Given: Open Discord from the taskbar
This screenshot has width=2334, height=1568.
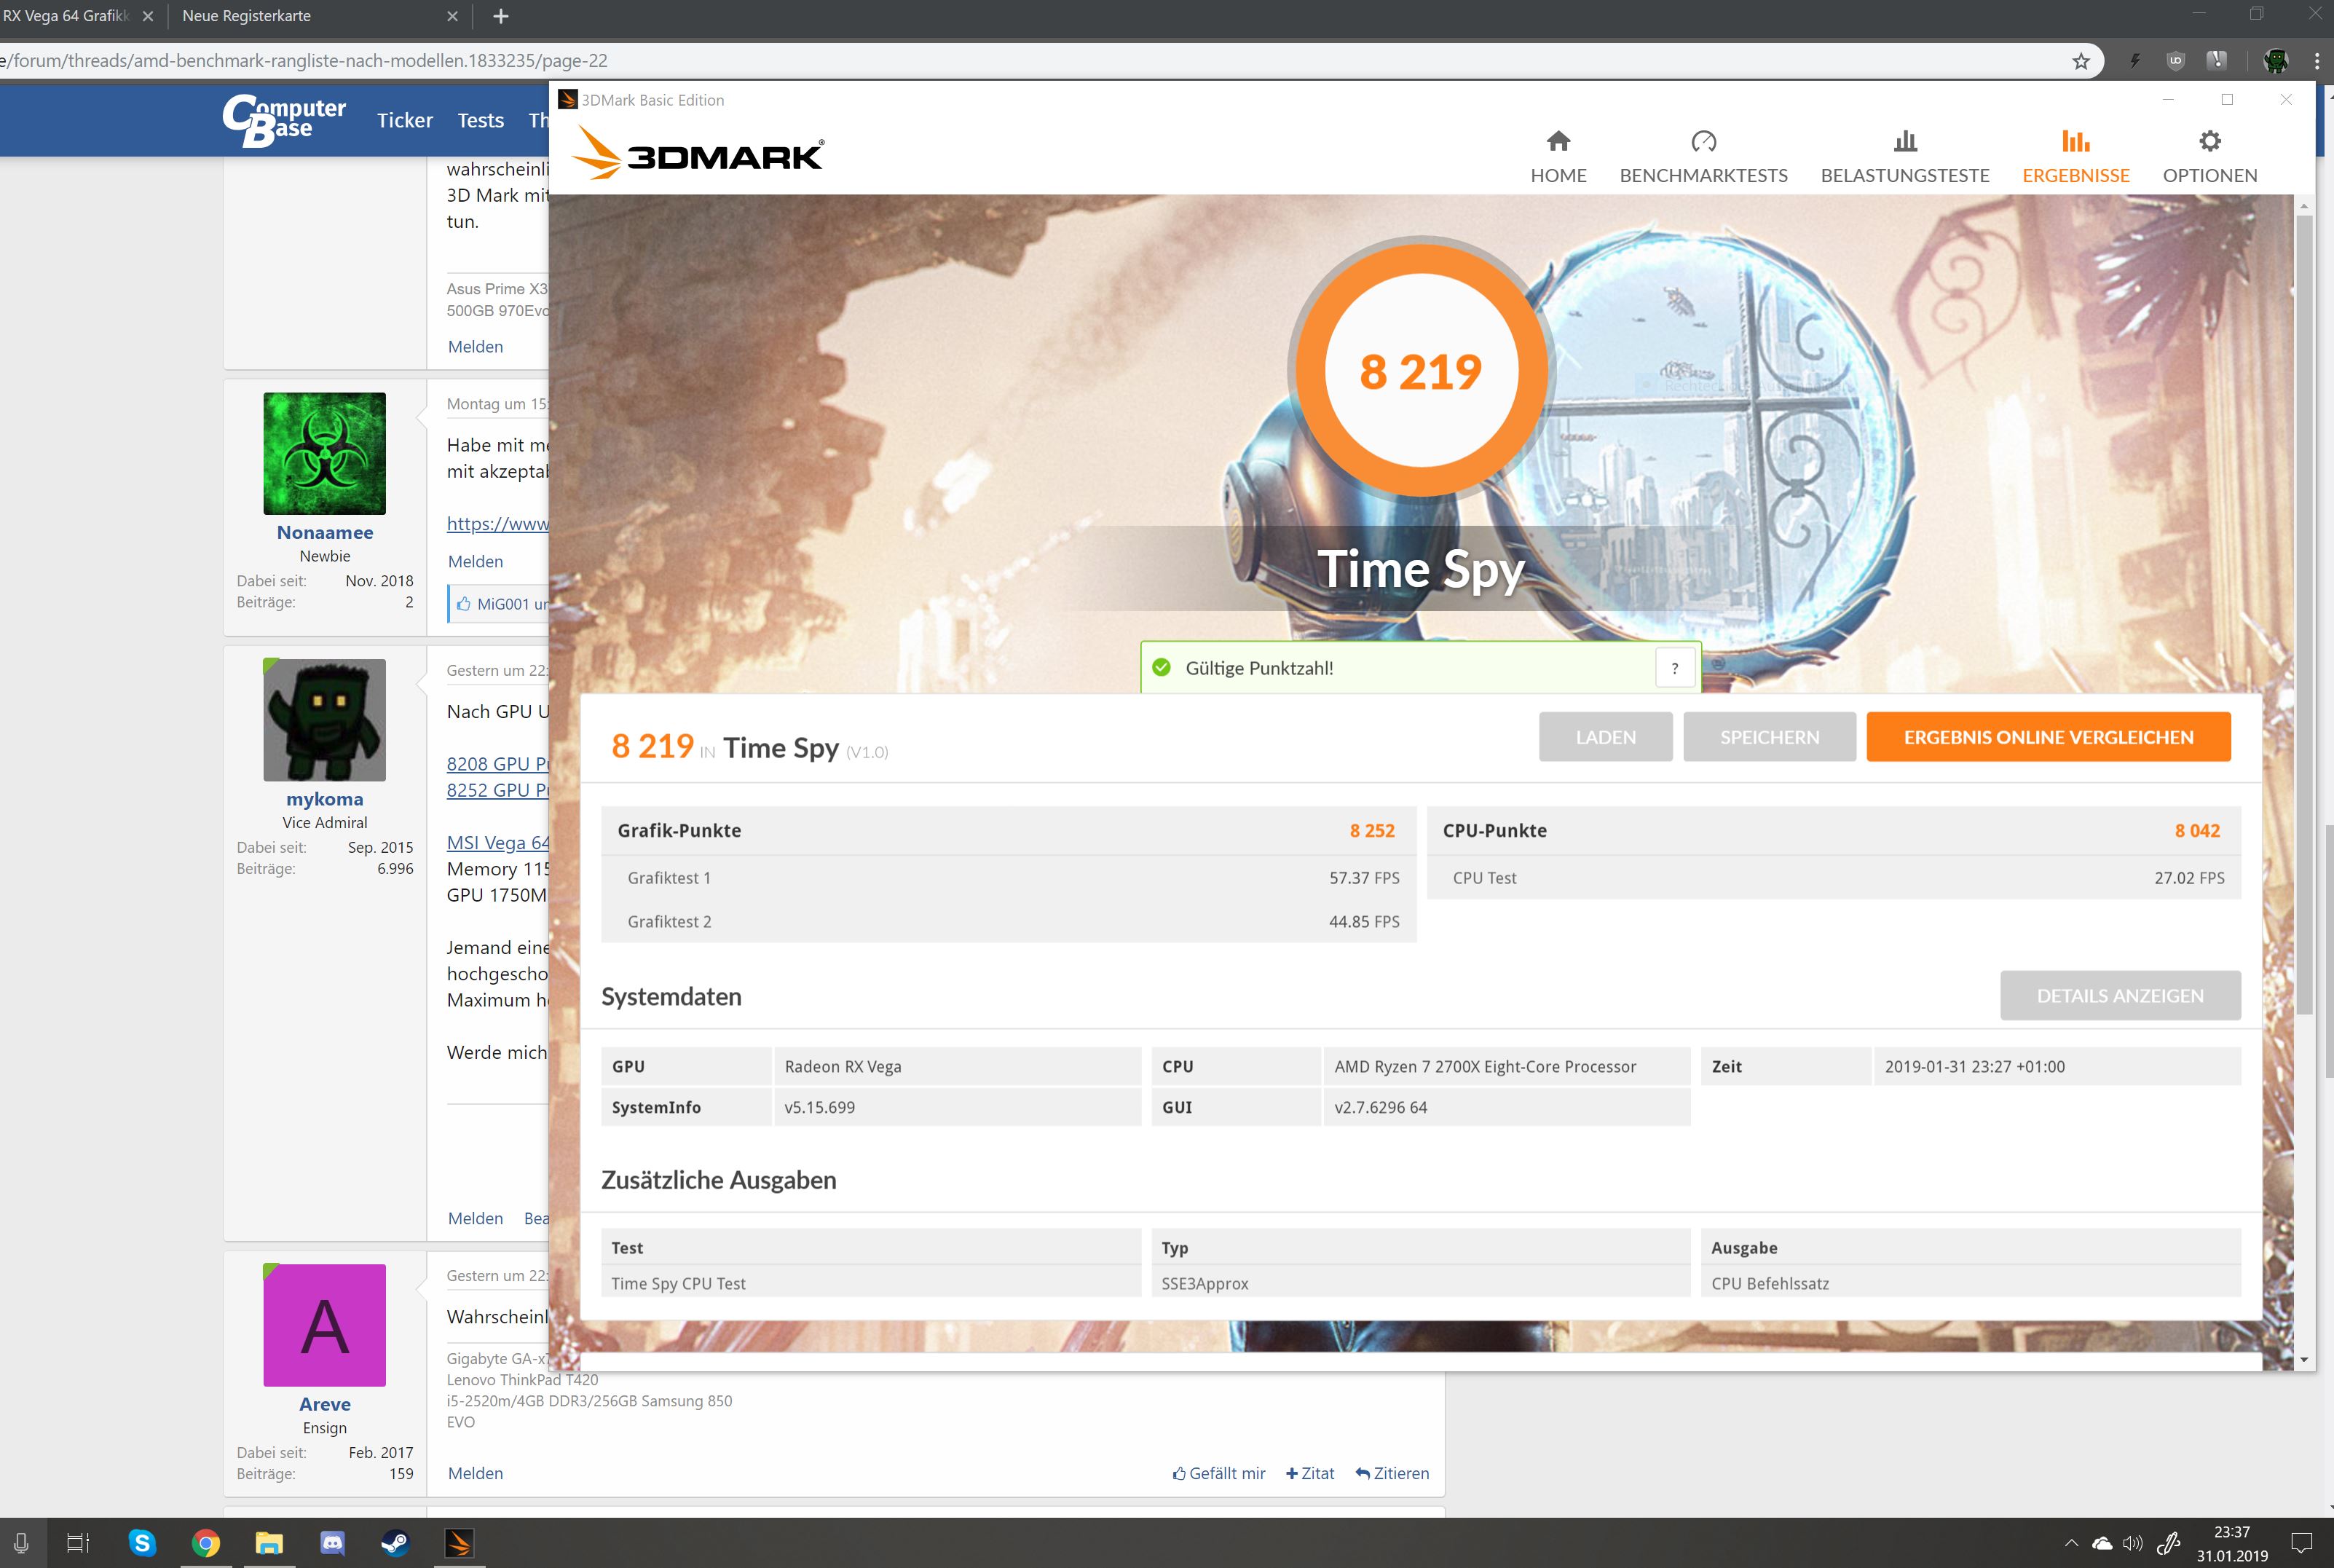Looking at the screenshot, I should point(332,1543).
